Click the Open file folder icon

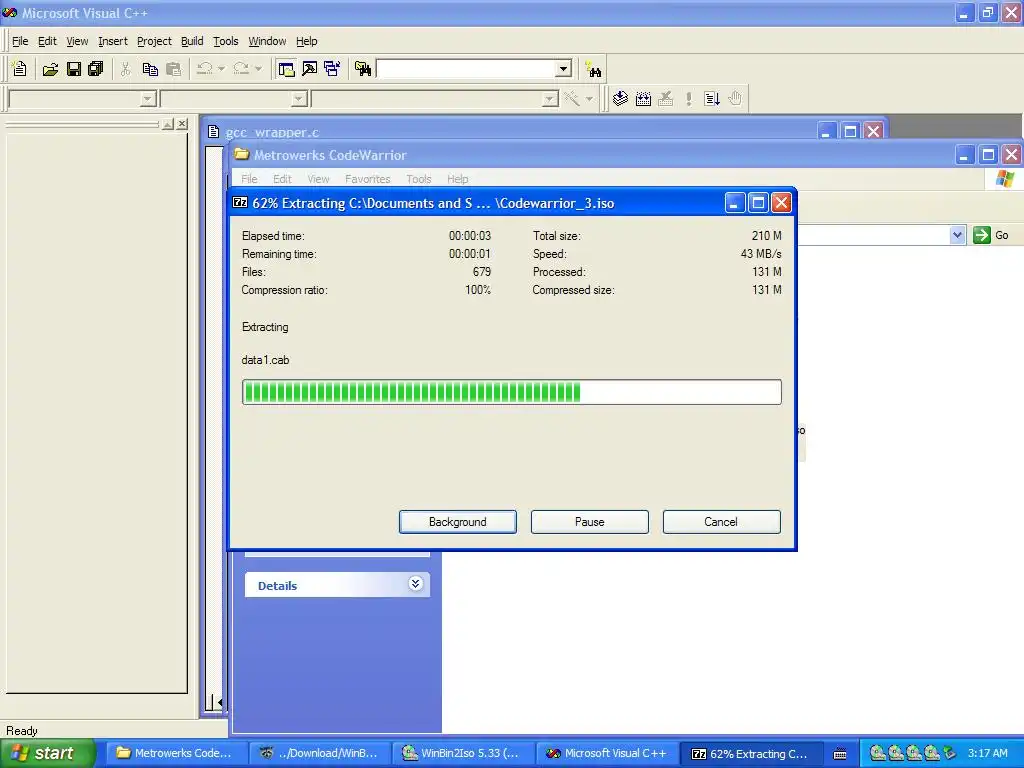(x=50, y=69)
